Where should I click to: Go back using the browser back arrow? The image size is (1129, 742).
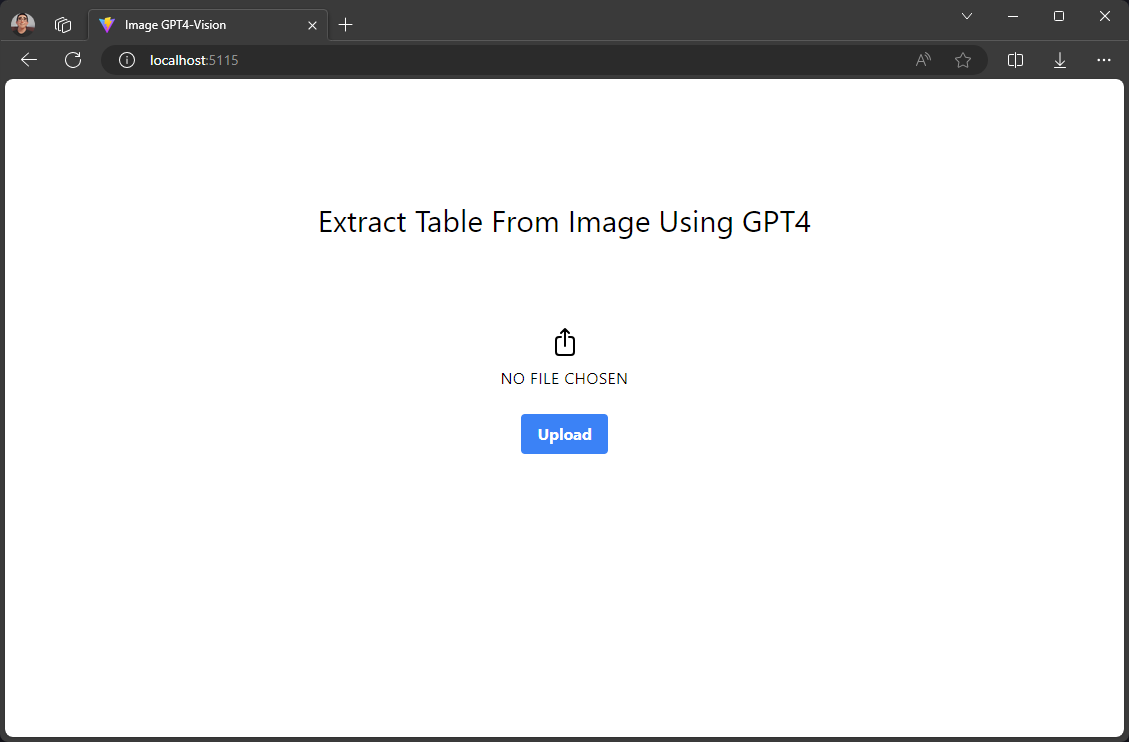click(29, 60)
